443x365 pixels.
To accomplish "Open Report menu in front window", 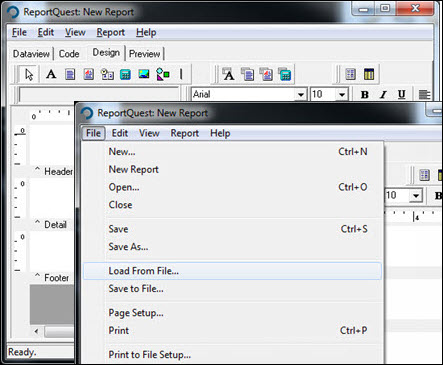I will click(x=185, y=133).
